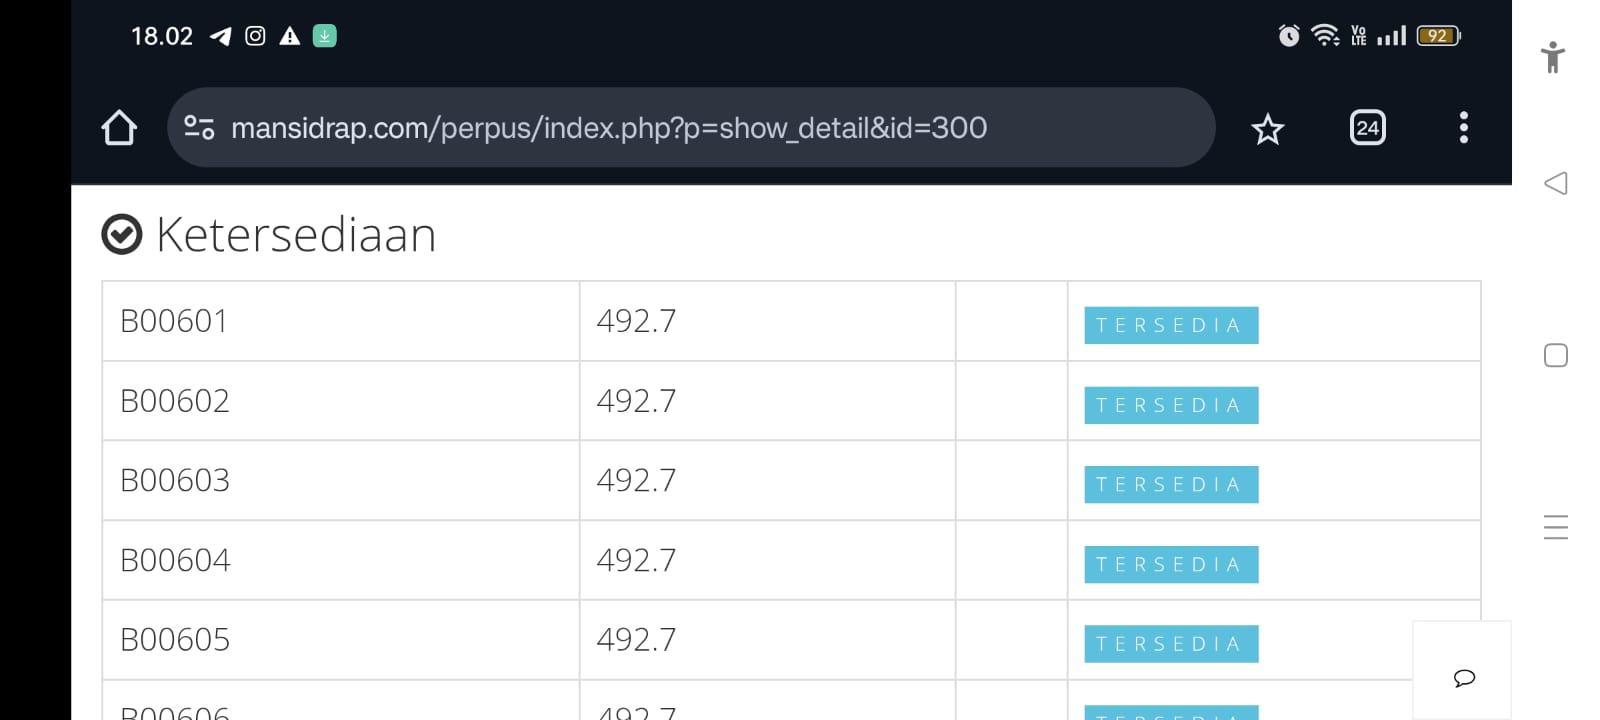Open recent apps with three-line button
1600x720 pixels.
pos(1555,527)
